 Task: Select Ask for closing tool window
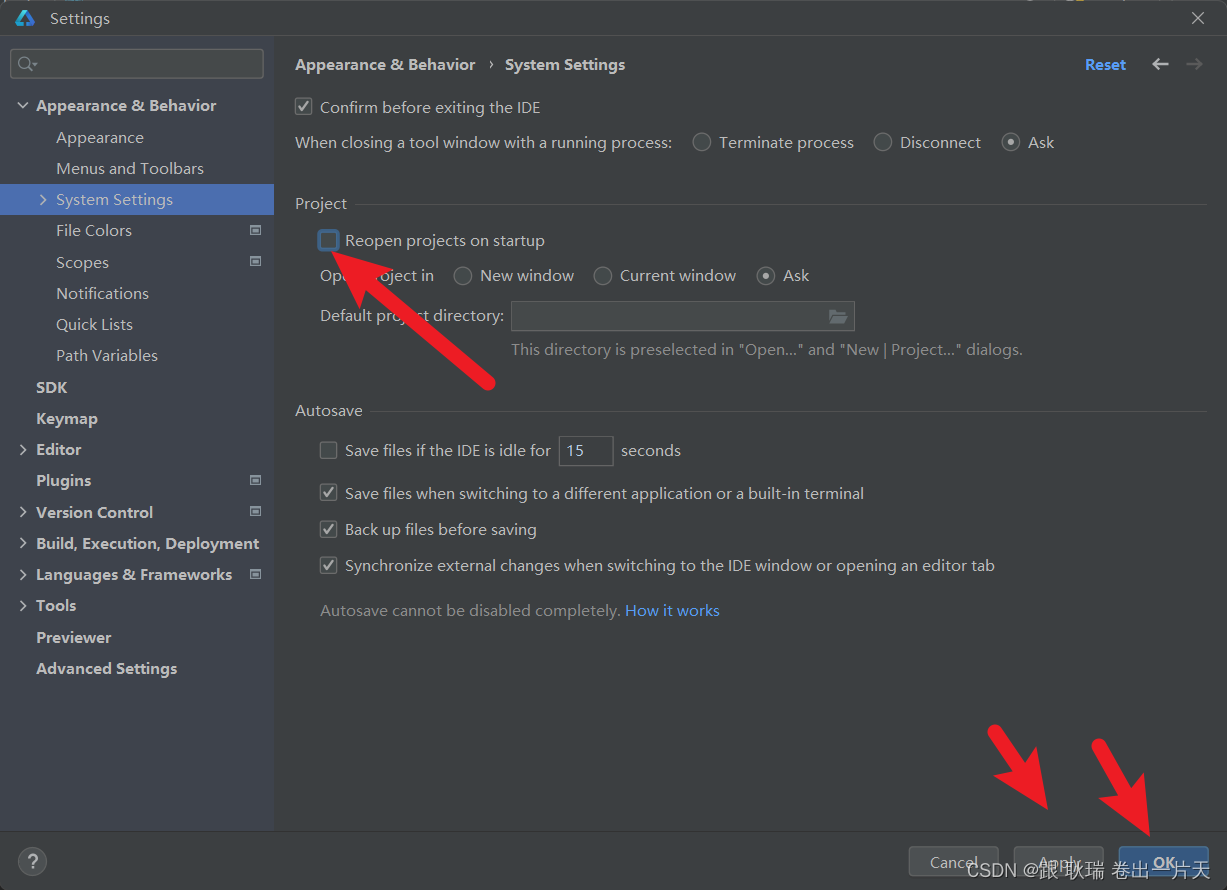[1011, 142]
